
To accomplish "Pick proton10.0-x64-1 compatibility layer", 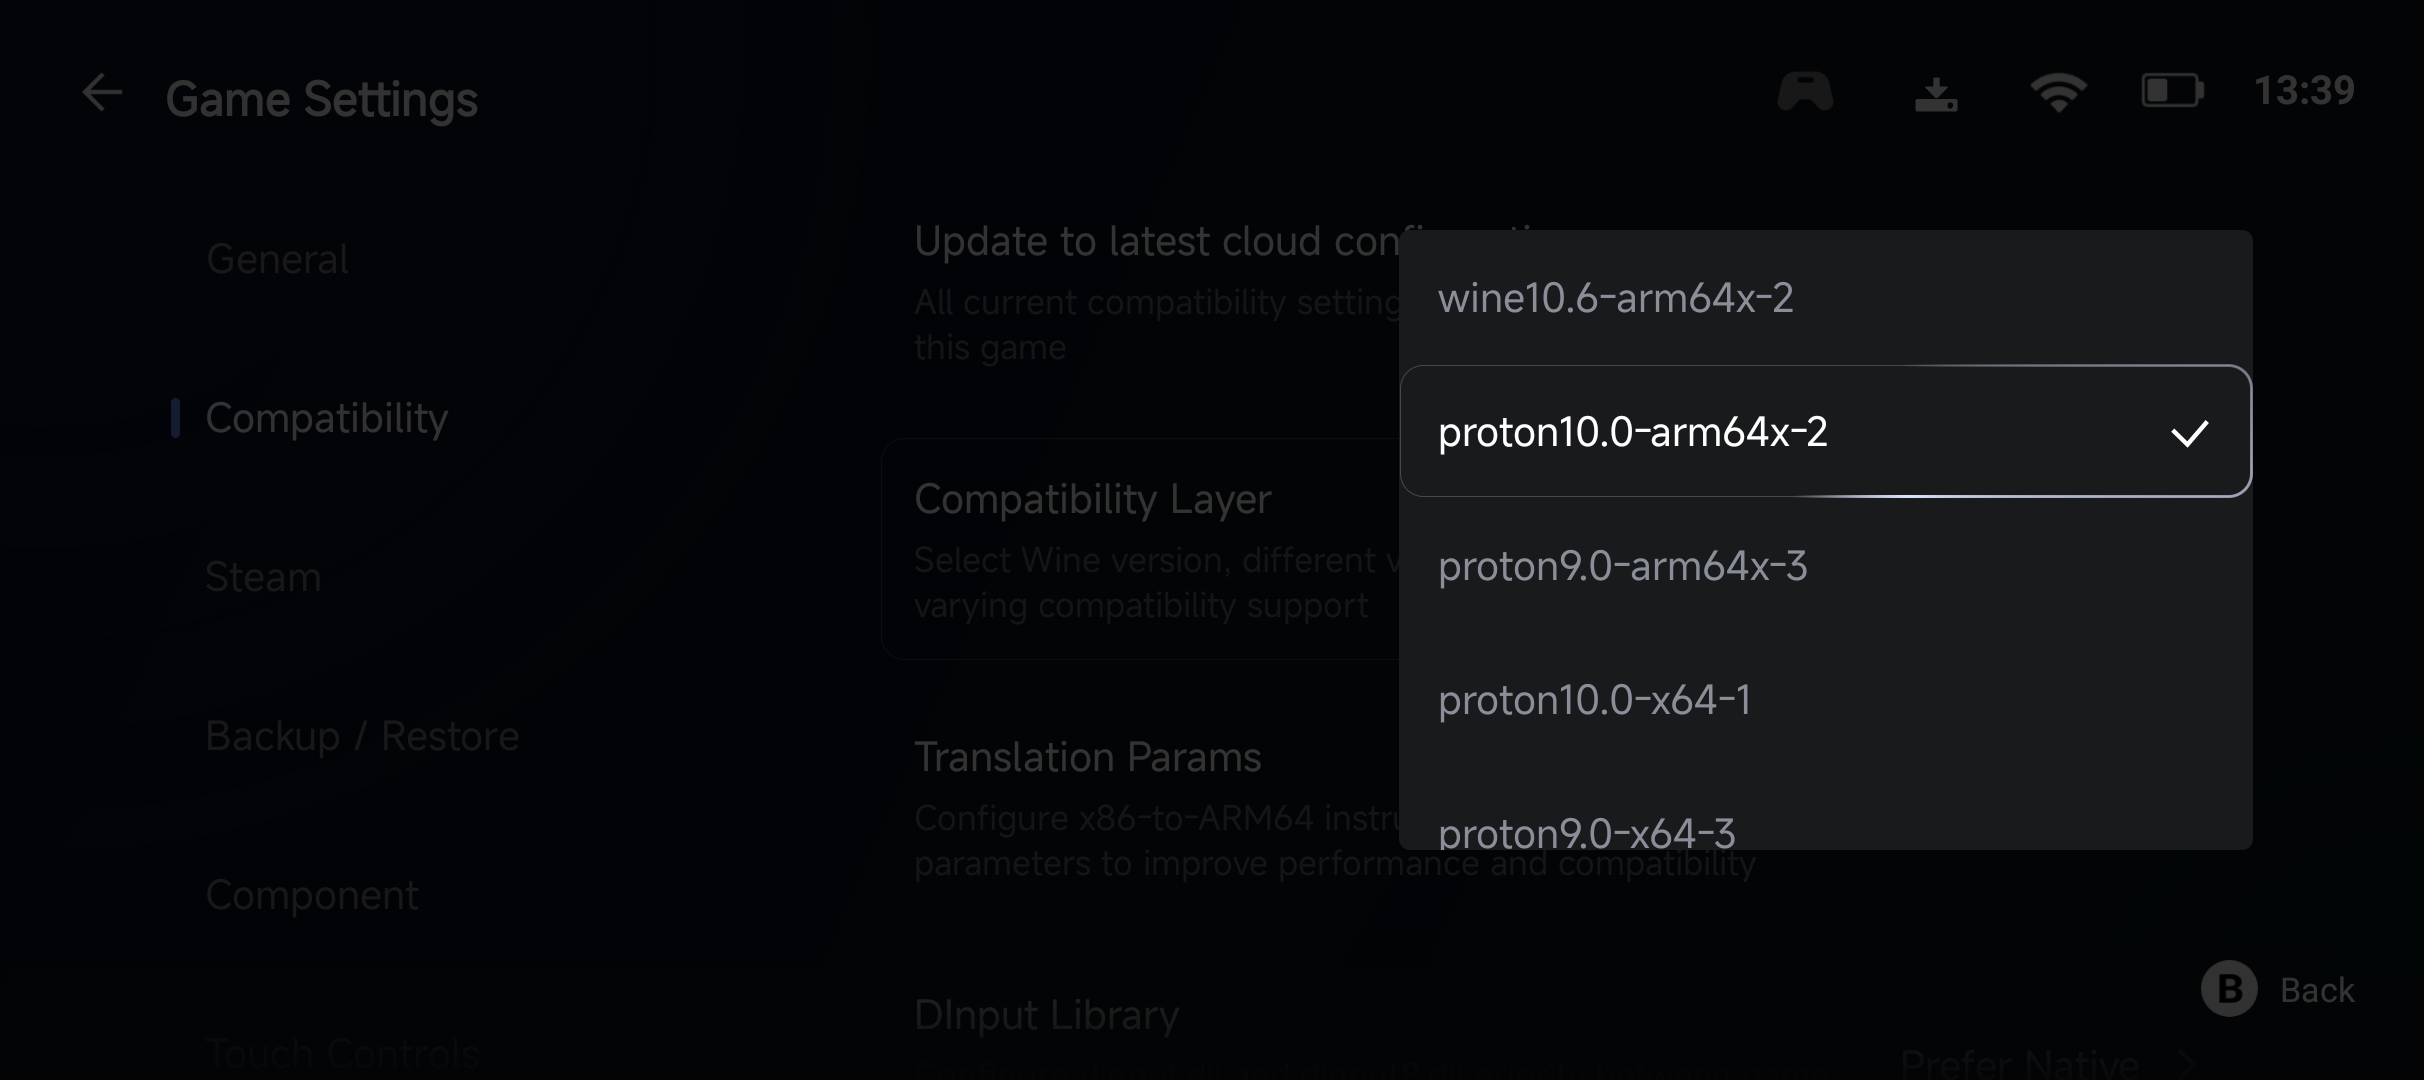I will (x=1594, y=700).
